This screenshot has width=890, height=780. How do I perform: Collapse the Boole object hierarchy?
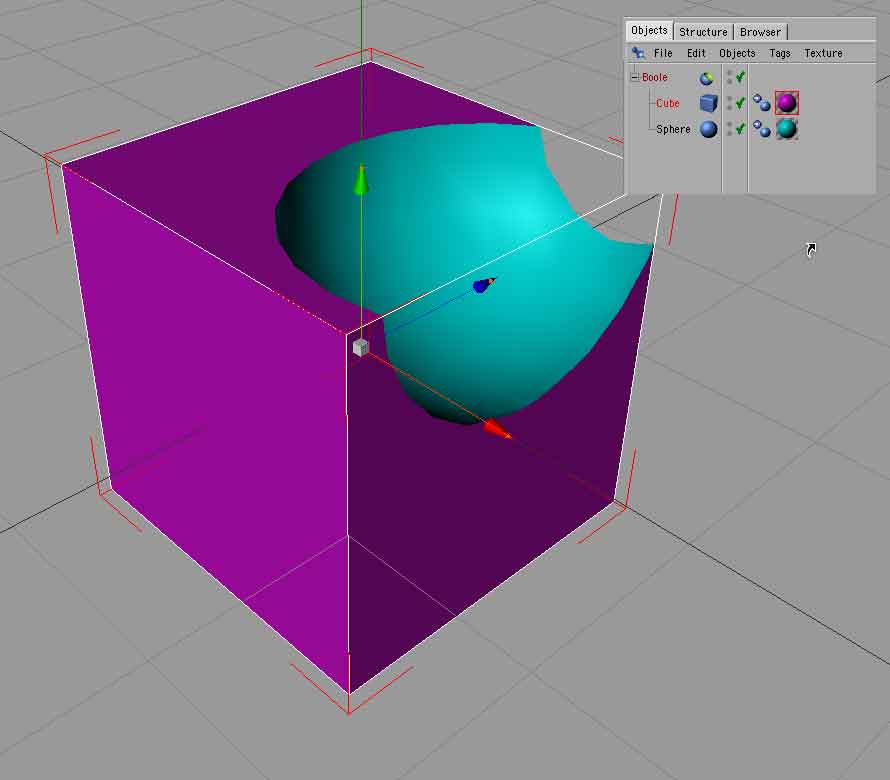[635, 77]
